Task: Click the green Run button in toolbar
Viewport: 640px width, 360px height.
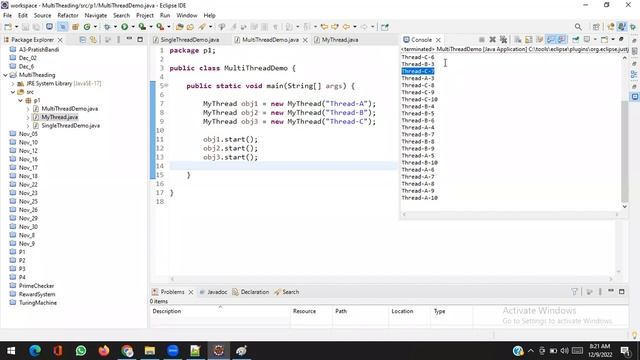Action: [x=124, y=27]
